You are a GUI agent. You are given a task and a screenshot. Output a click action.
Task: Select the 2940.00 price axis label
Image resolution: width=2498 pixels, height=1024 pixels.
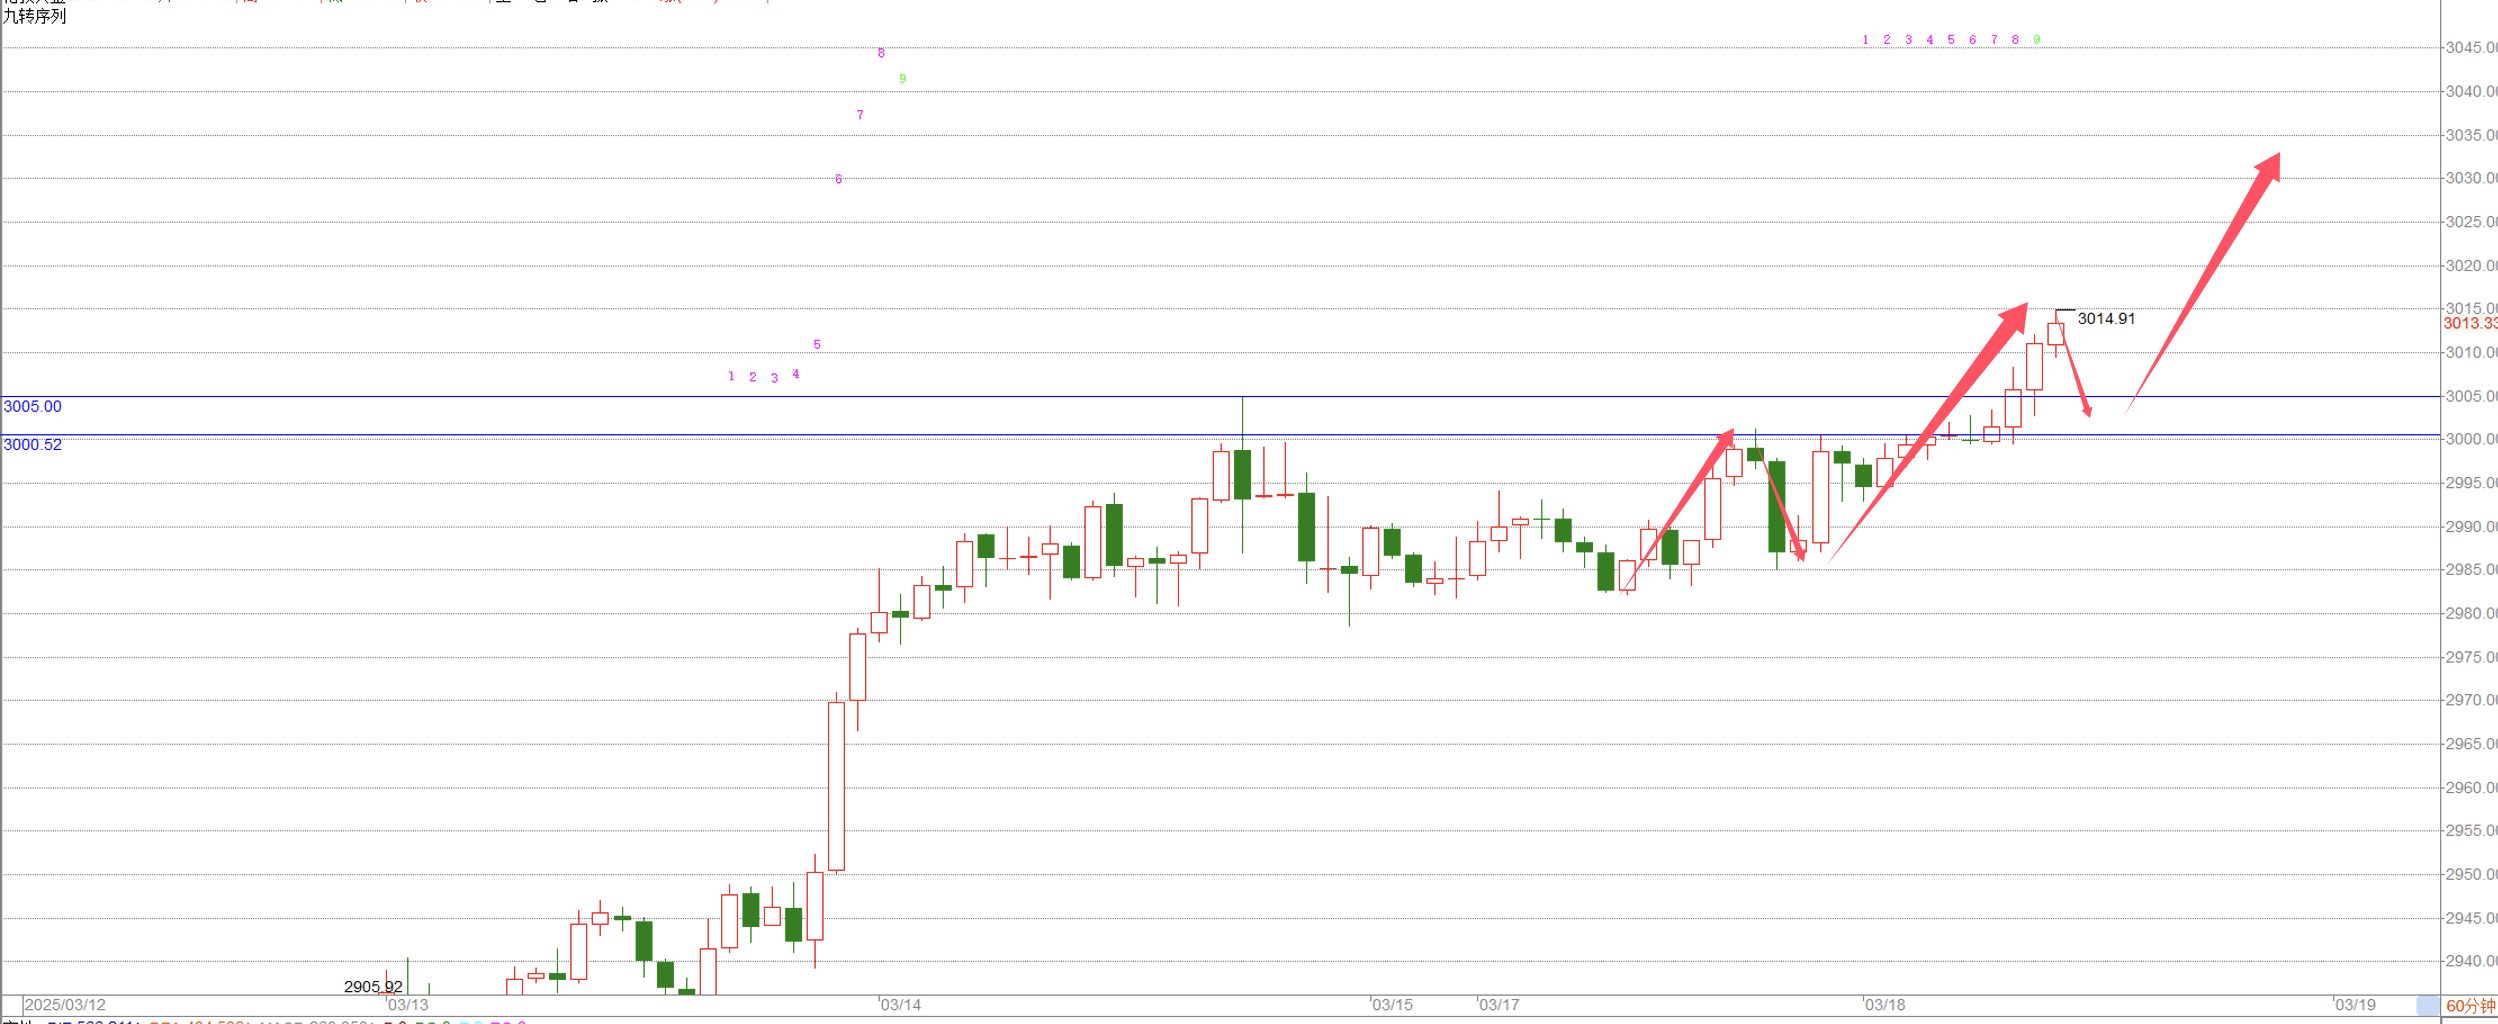[2471, 961]
